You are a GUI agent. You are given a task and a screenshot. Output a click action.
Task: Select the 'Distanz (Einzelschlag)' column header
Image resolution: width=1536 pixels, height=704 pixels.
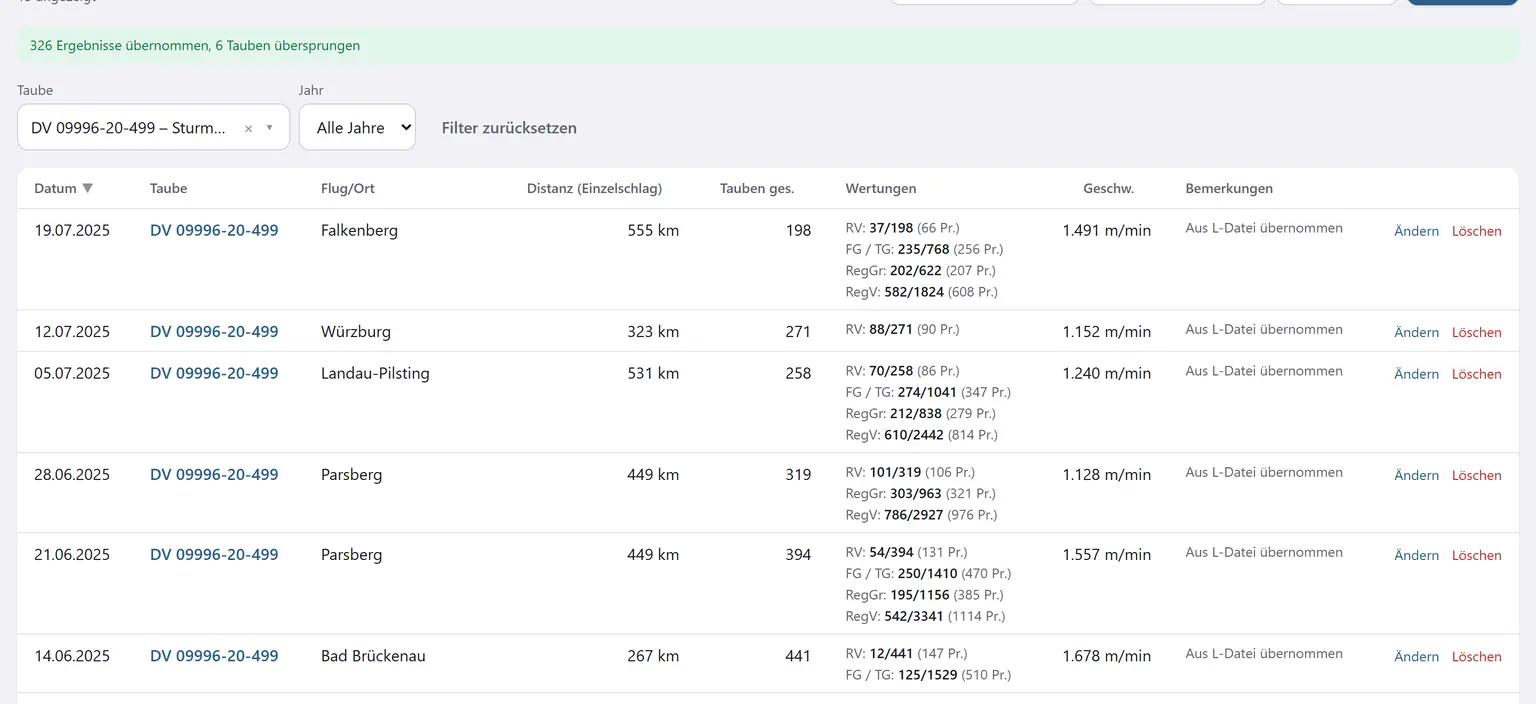click(x=594, y=188)
